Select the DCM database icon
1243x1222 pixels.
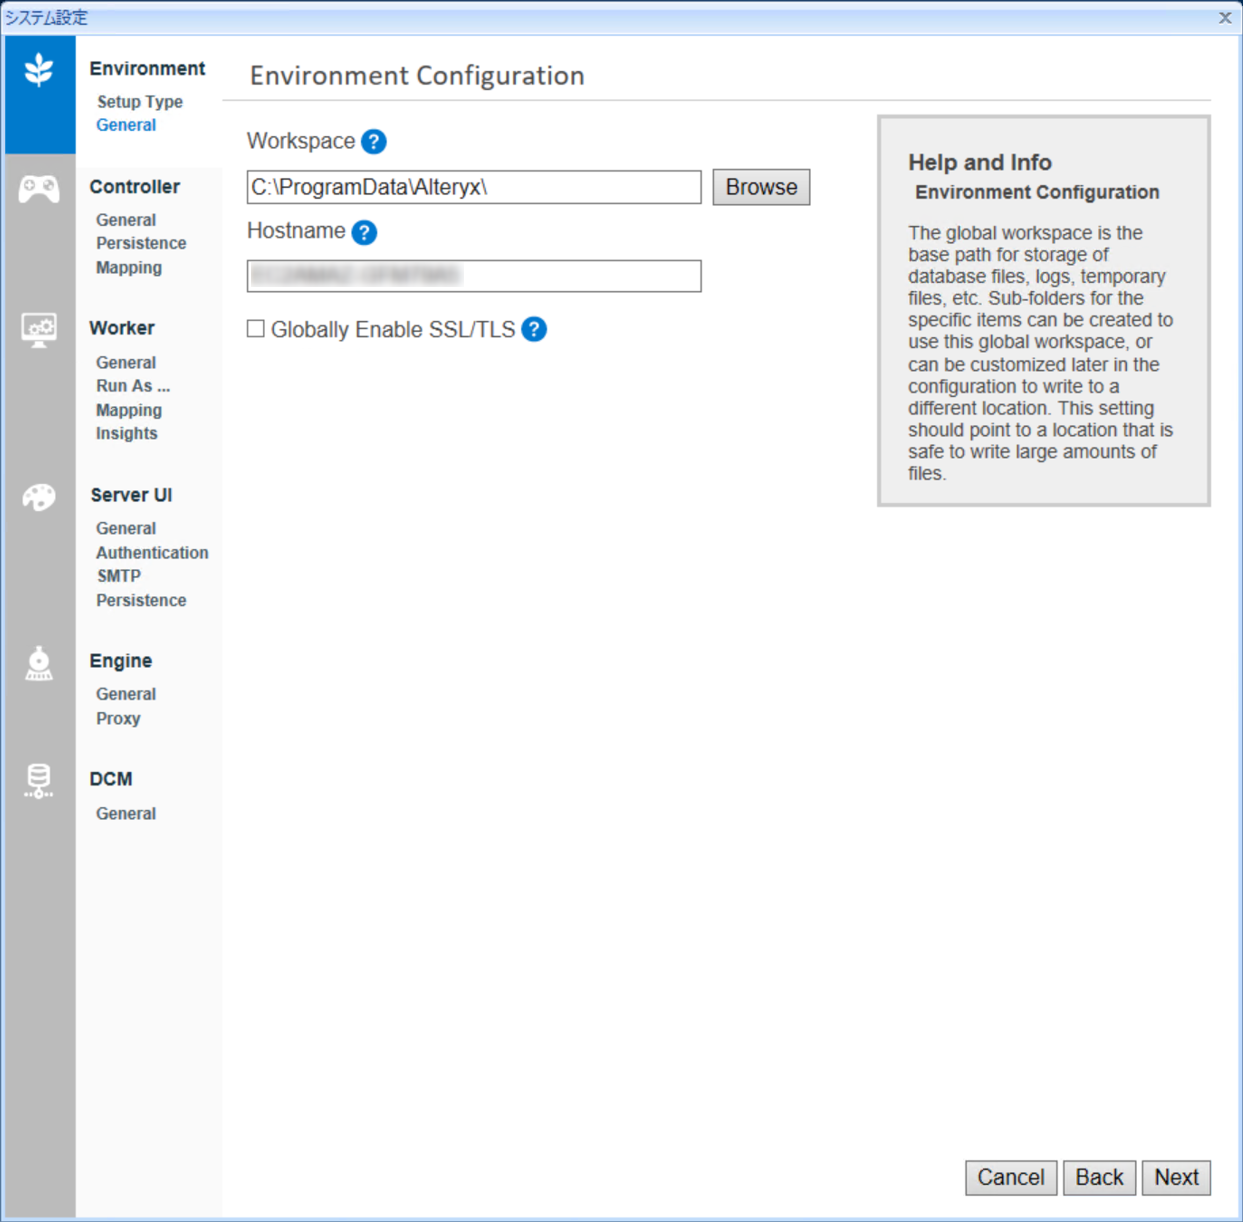(39, 780)
